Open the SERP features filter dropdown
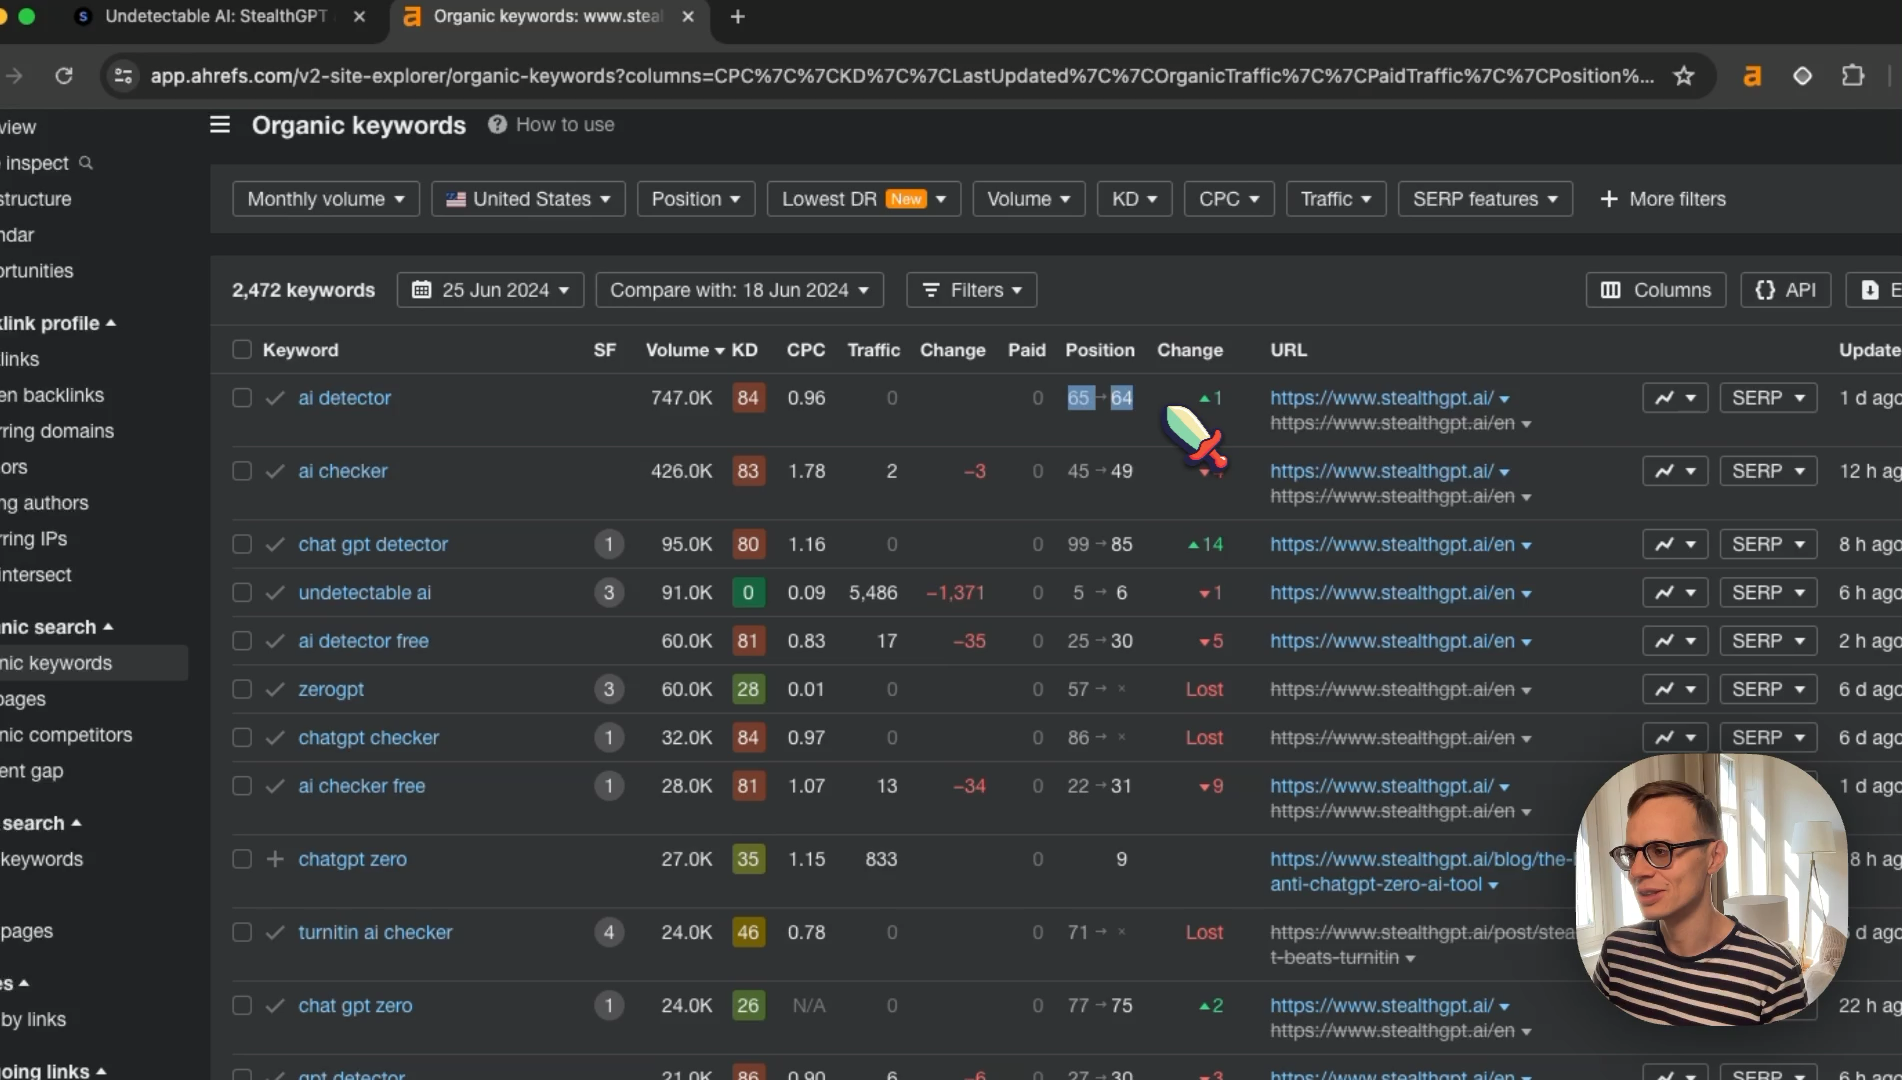Image resolution: width=1902 pixels, height=1080 pixels. pyautogui.click(x=1485, y=199)
